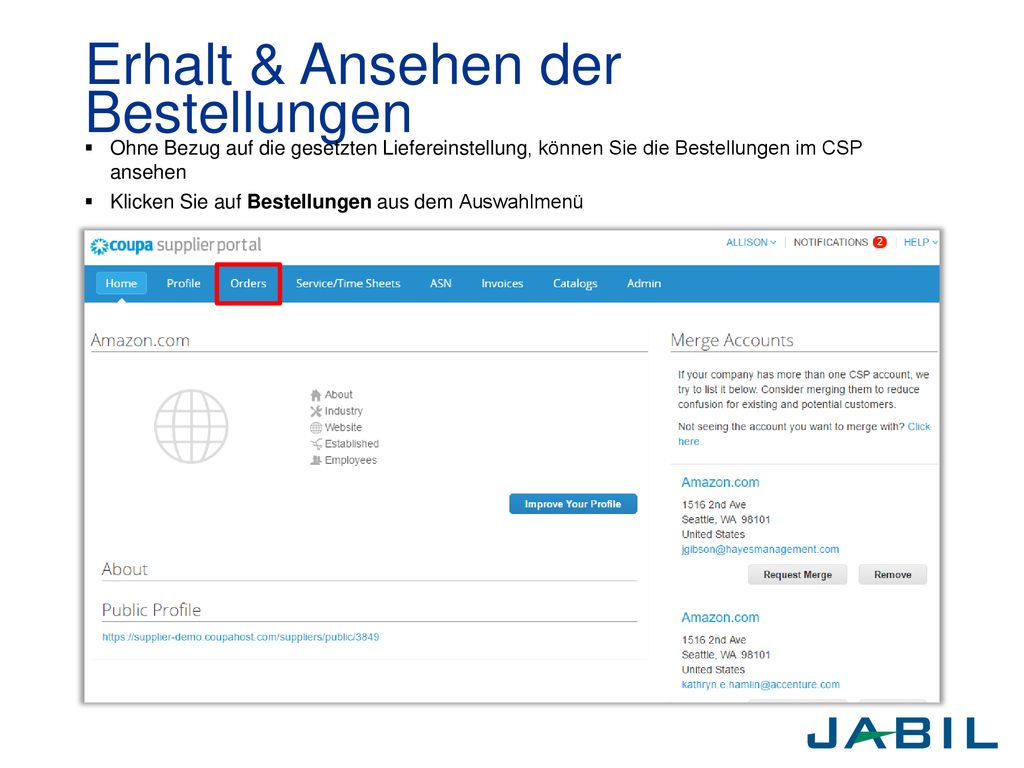Open NOTIFICATIONS in the top bar
The height and width of the screenshot is (768, 1024).
831,242
